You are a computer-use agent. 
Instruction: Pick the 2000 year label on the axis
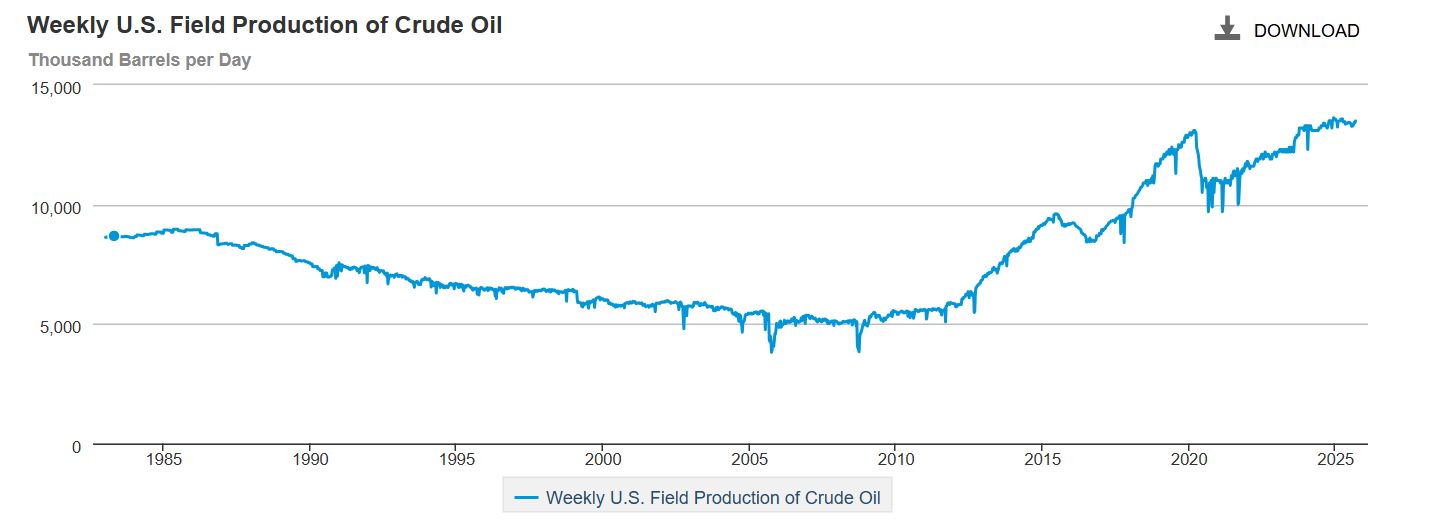[602, 461]
